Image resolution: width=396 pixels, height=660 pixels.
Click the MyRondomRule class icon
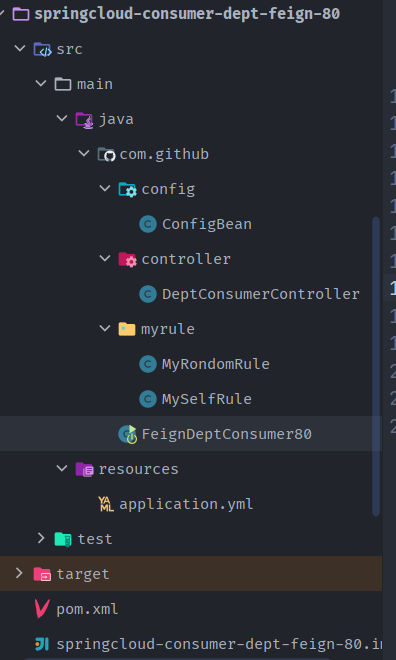click(148, 364)
